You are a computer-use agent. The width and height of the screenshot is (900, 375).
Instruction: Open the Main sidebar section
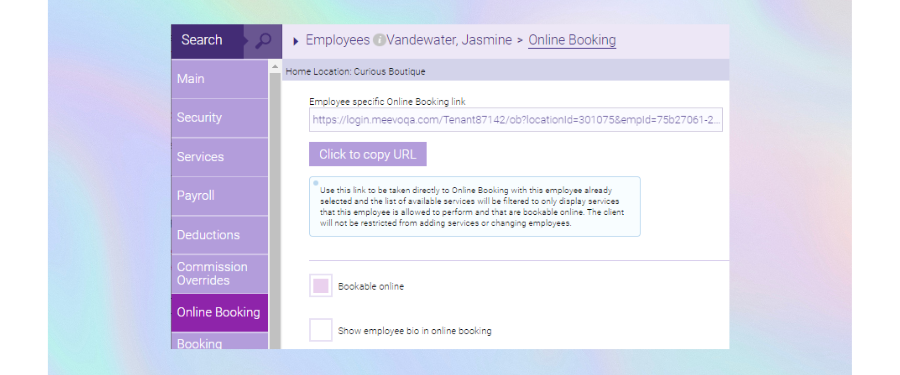[219, 79]
